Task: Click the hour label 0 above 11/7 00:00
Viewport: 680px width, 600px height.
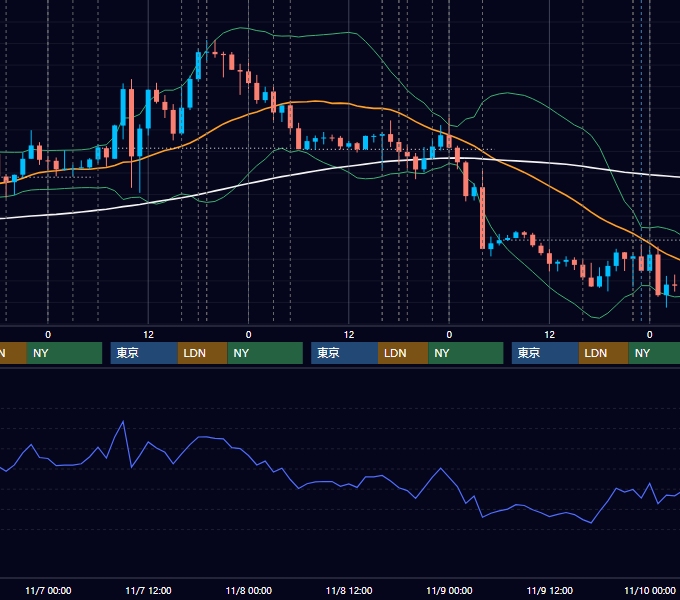Action: pyautogui.click(x=48, y=335)
